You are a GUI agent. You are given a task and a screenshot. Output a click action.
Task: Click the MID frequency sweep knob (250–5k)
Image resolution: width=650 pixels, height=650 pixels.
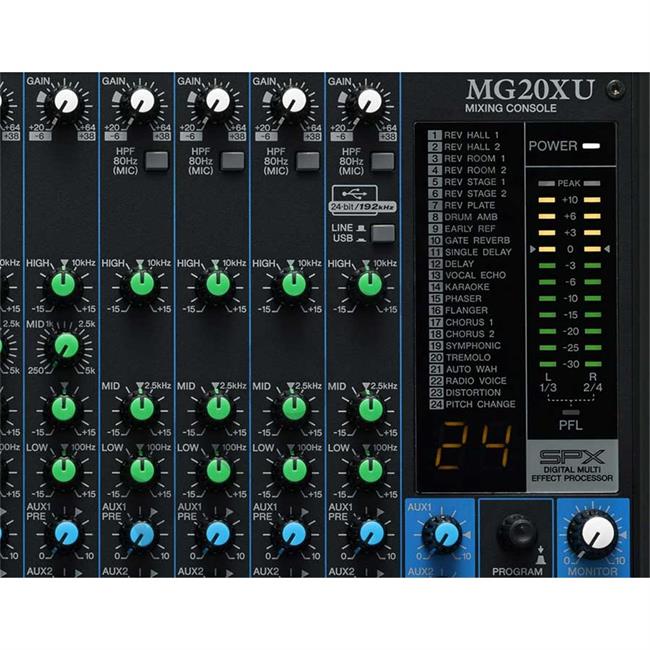[x=66, y=345]
